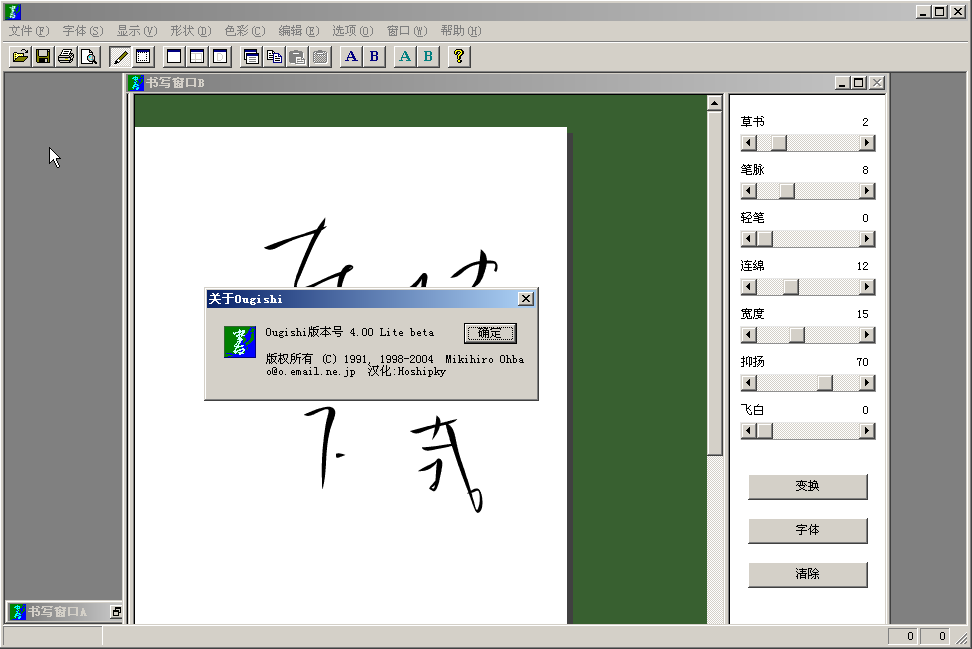
Task: Increase 连绵 using its right slider arrow
Action: coord(866,286)
